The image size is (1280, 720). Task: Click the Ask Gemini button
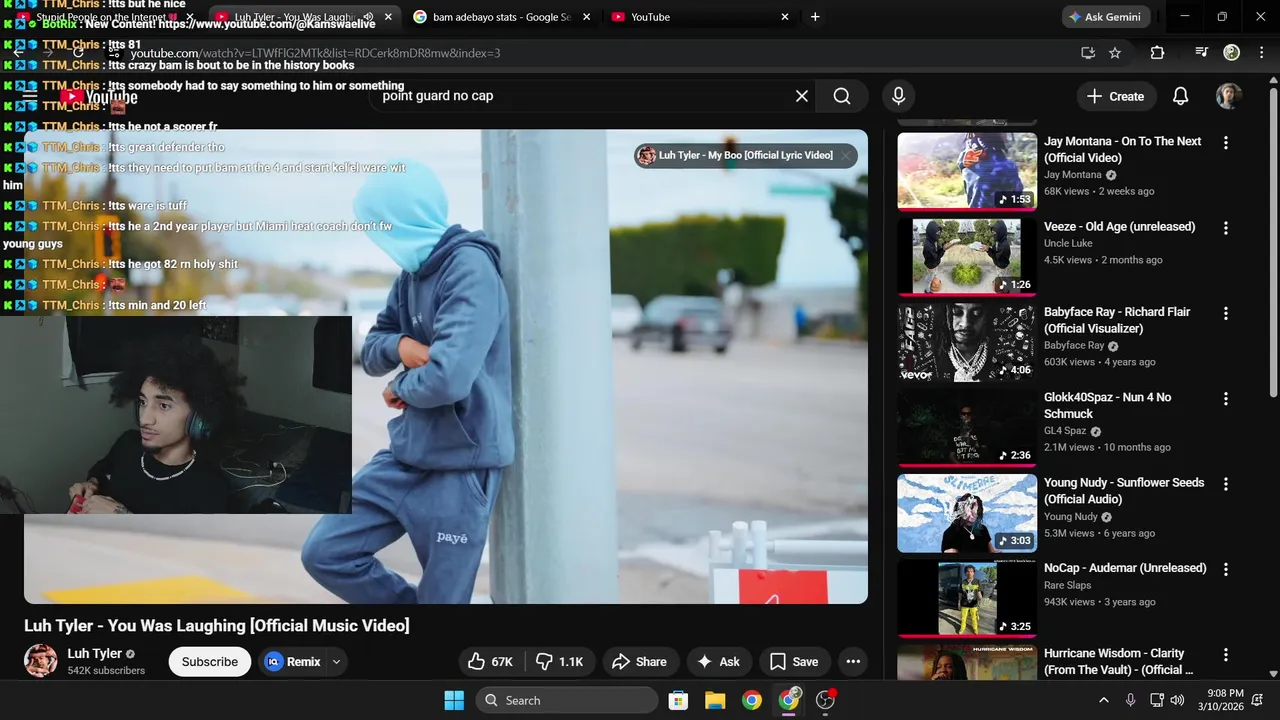pos(1106,17)
